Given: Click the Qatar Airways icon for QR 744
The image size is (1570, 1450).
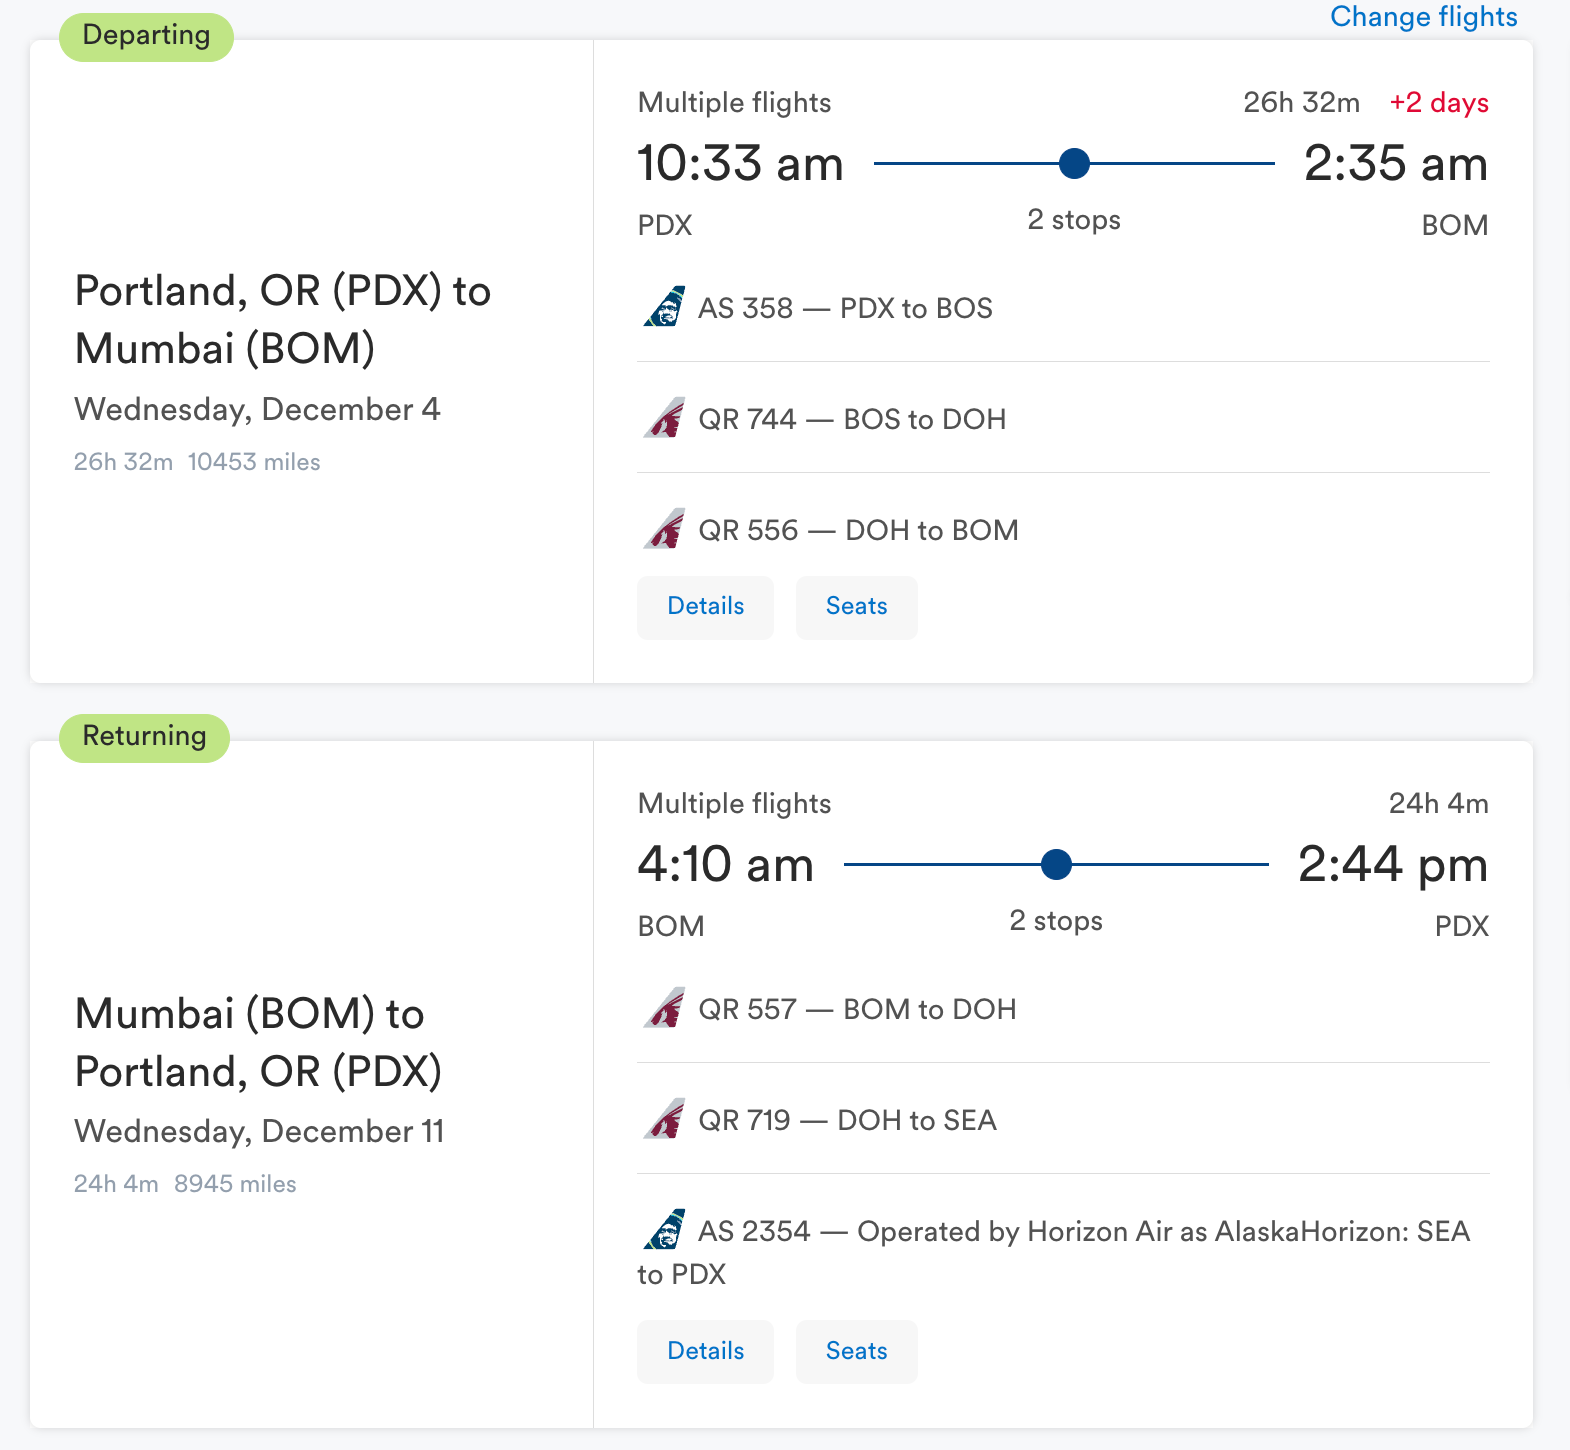Looking at the screenshot, I should click(664, 418).
